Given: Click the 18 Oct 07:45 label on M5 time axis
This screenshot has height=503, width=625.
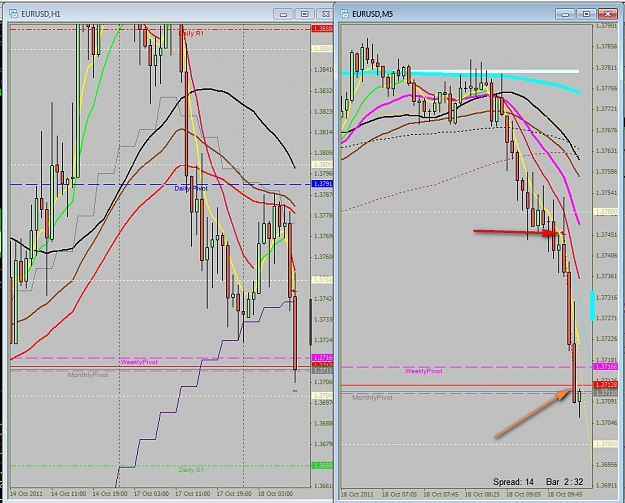Looking at the screenshot, I should (440, 494).
